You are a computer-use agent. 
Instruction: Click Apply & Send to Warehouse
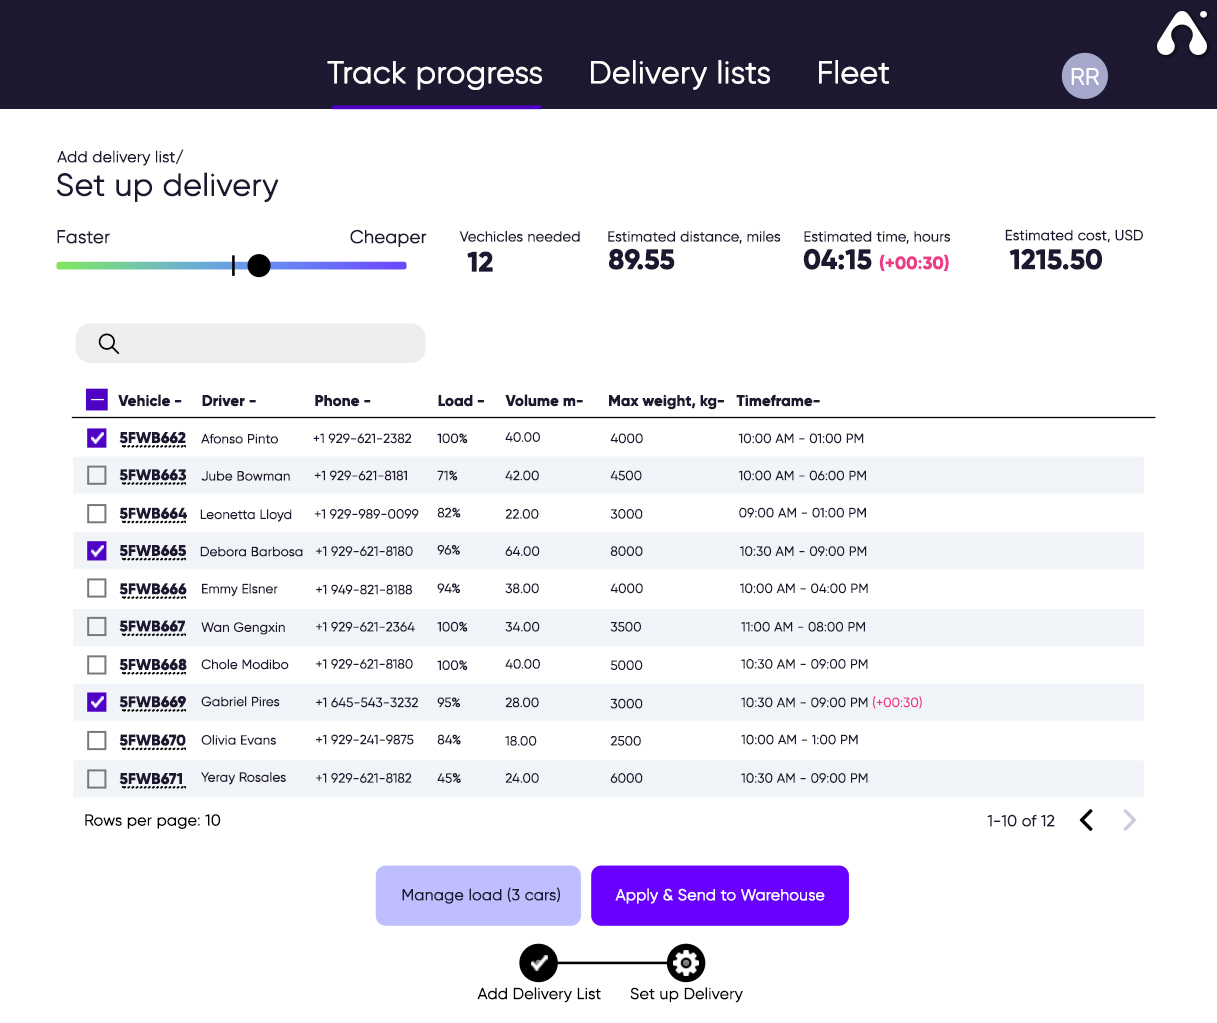(x=720, y=895)
